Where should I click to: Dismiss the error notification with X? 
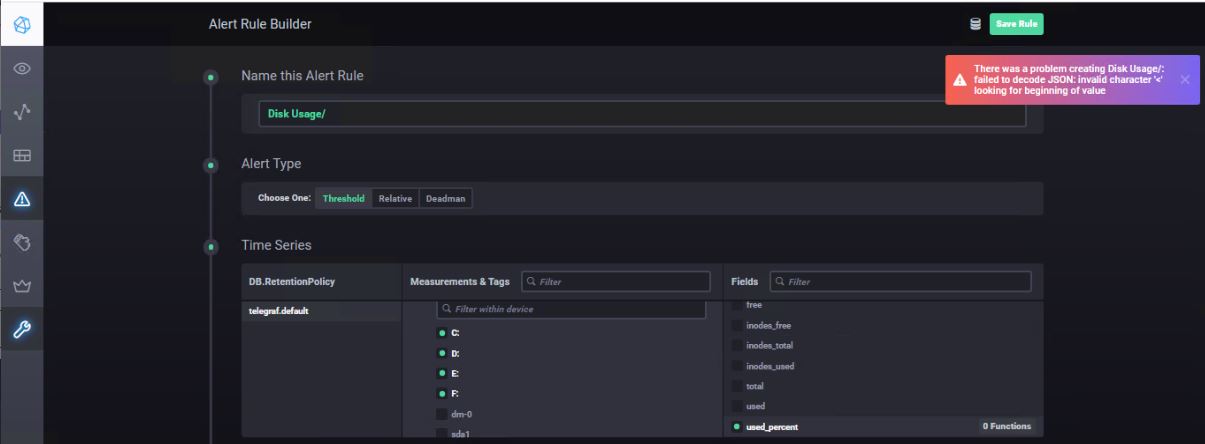(x=1185, y=79)
